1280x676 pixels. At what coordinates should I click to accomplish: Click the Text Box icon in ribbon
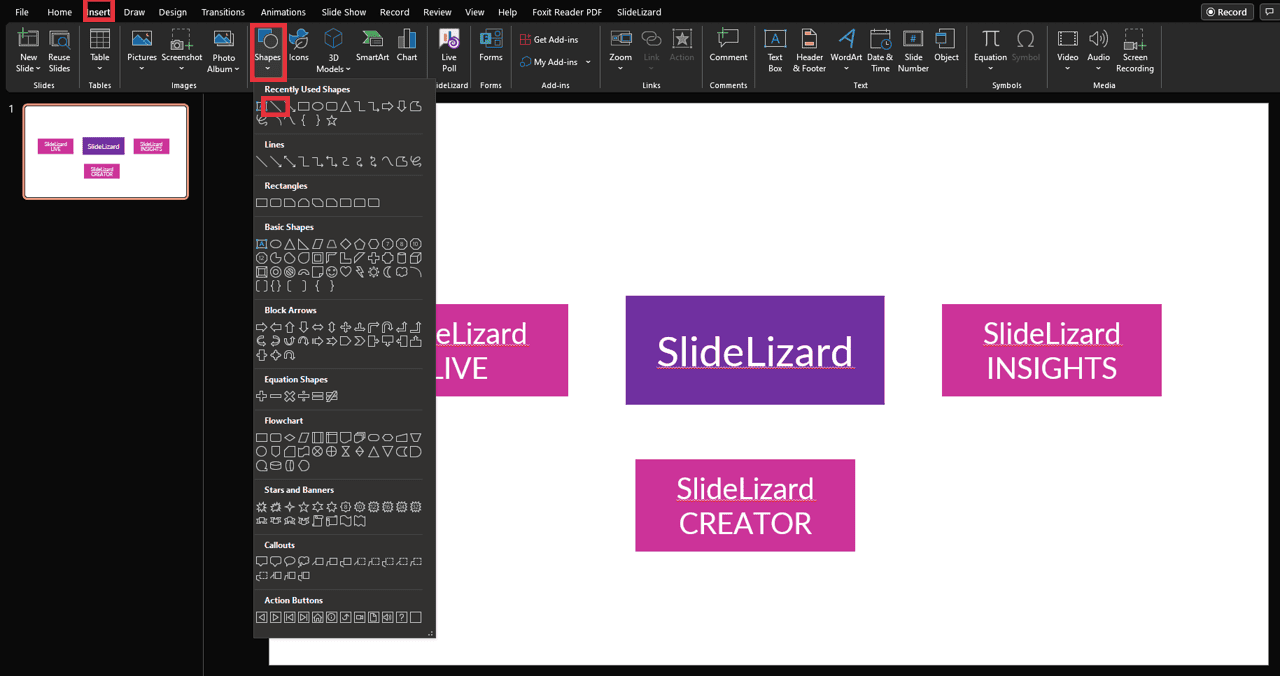click(775, 40)
